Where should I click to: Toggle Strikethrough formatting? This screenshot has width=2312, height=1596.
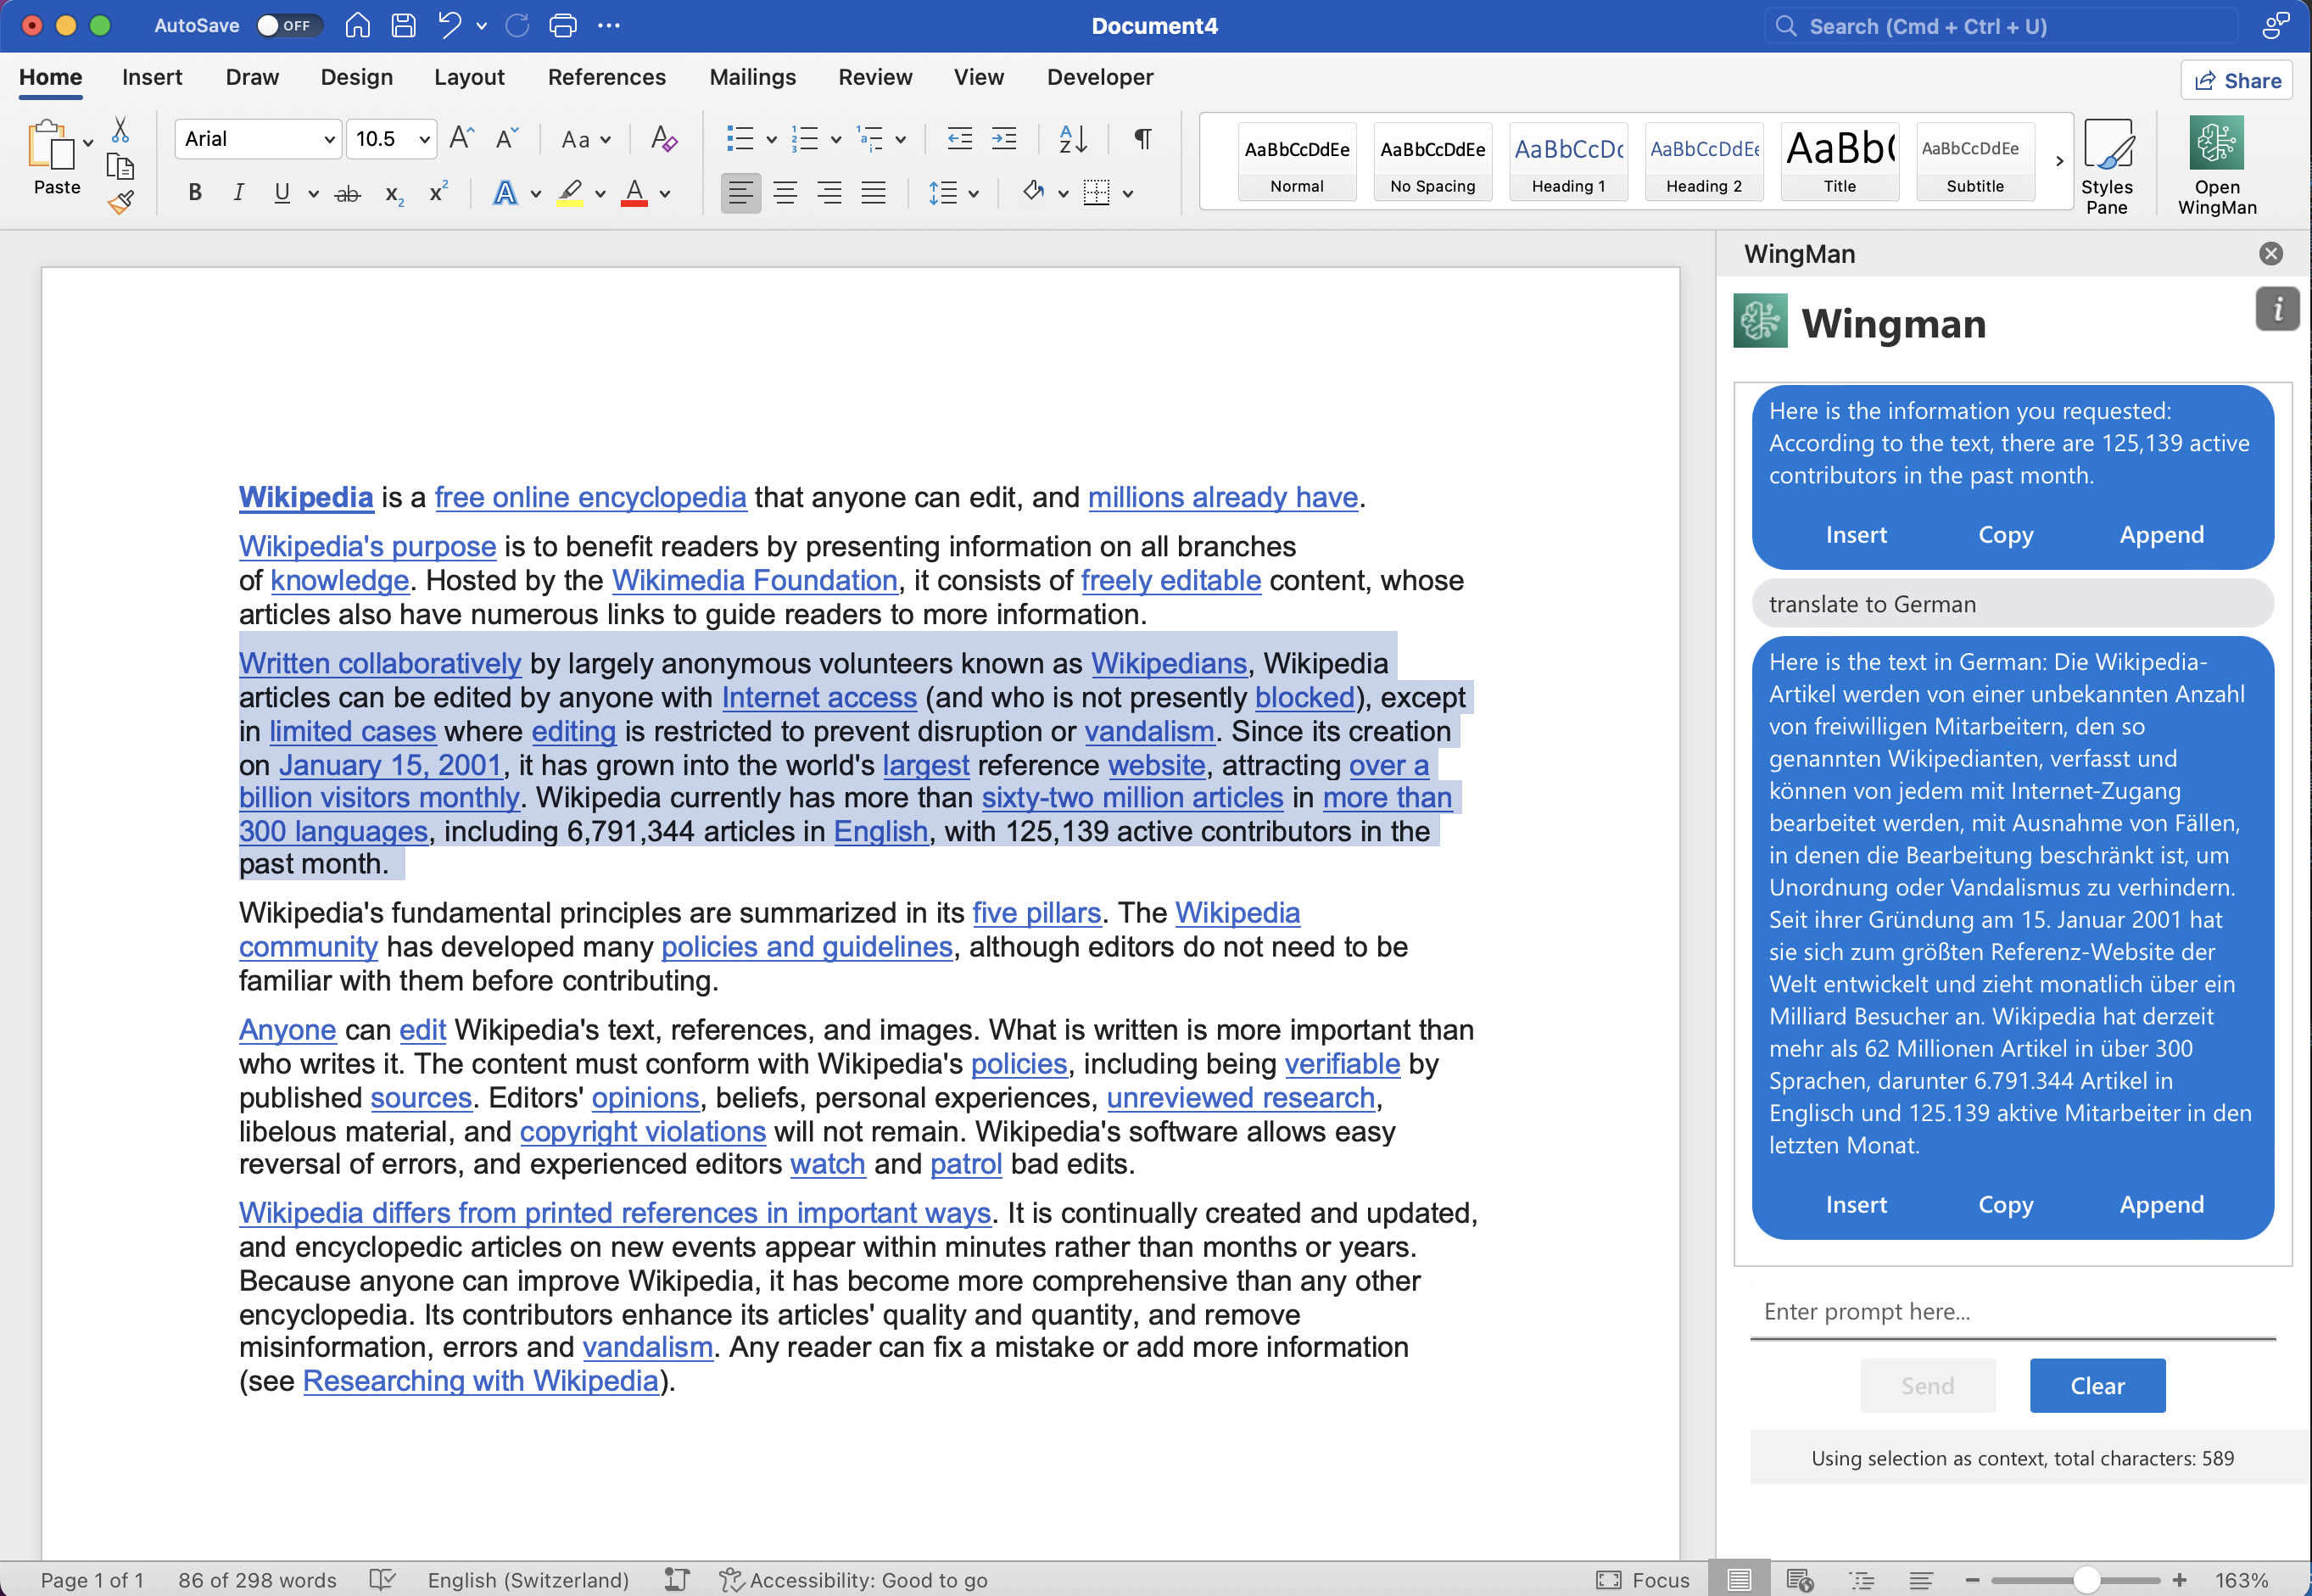347,193
